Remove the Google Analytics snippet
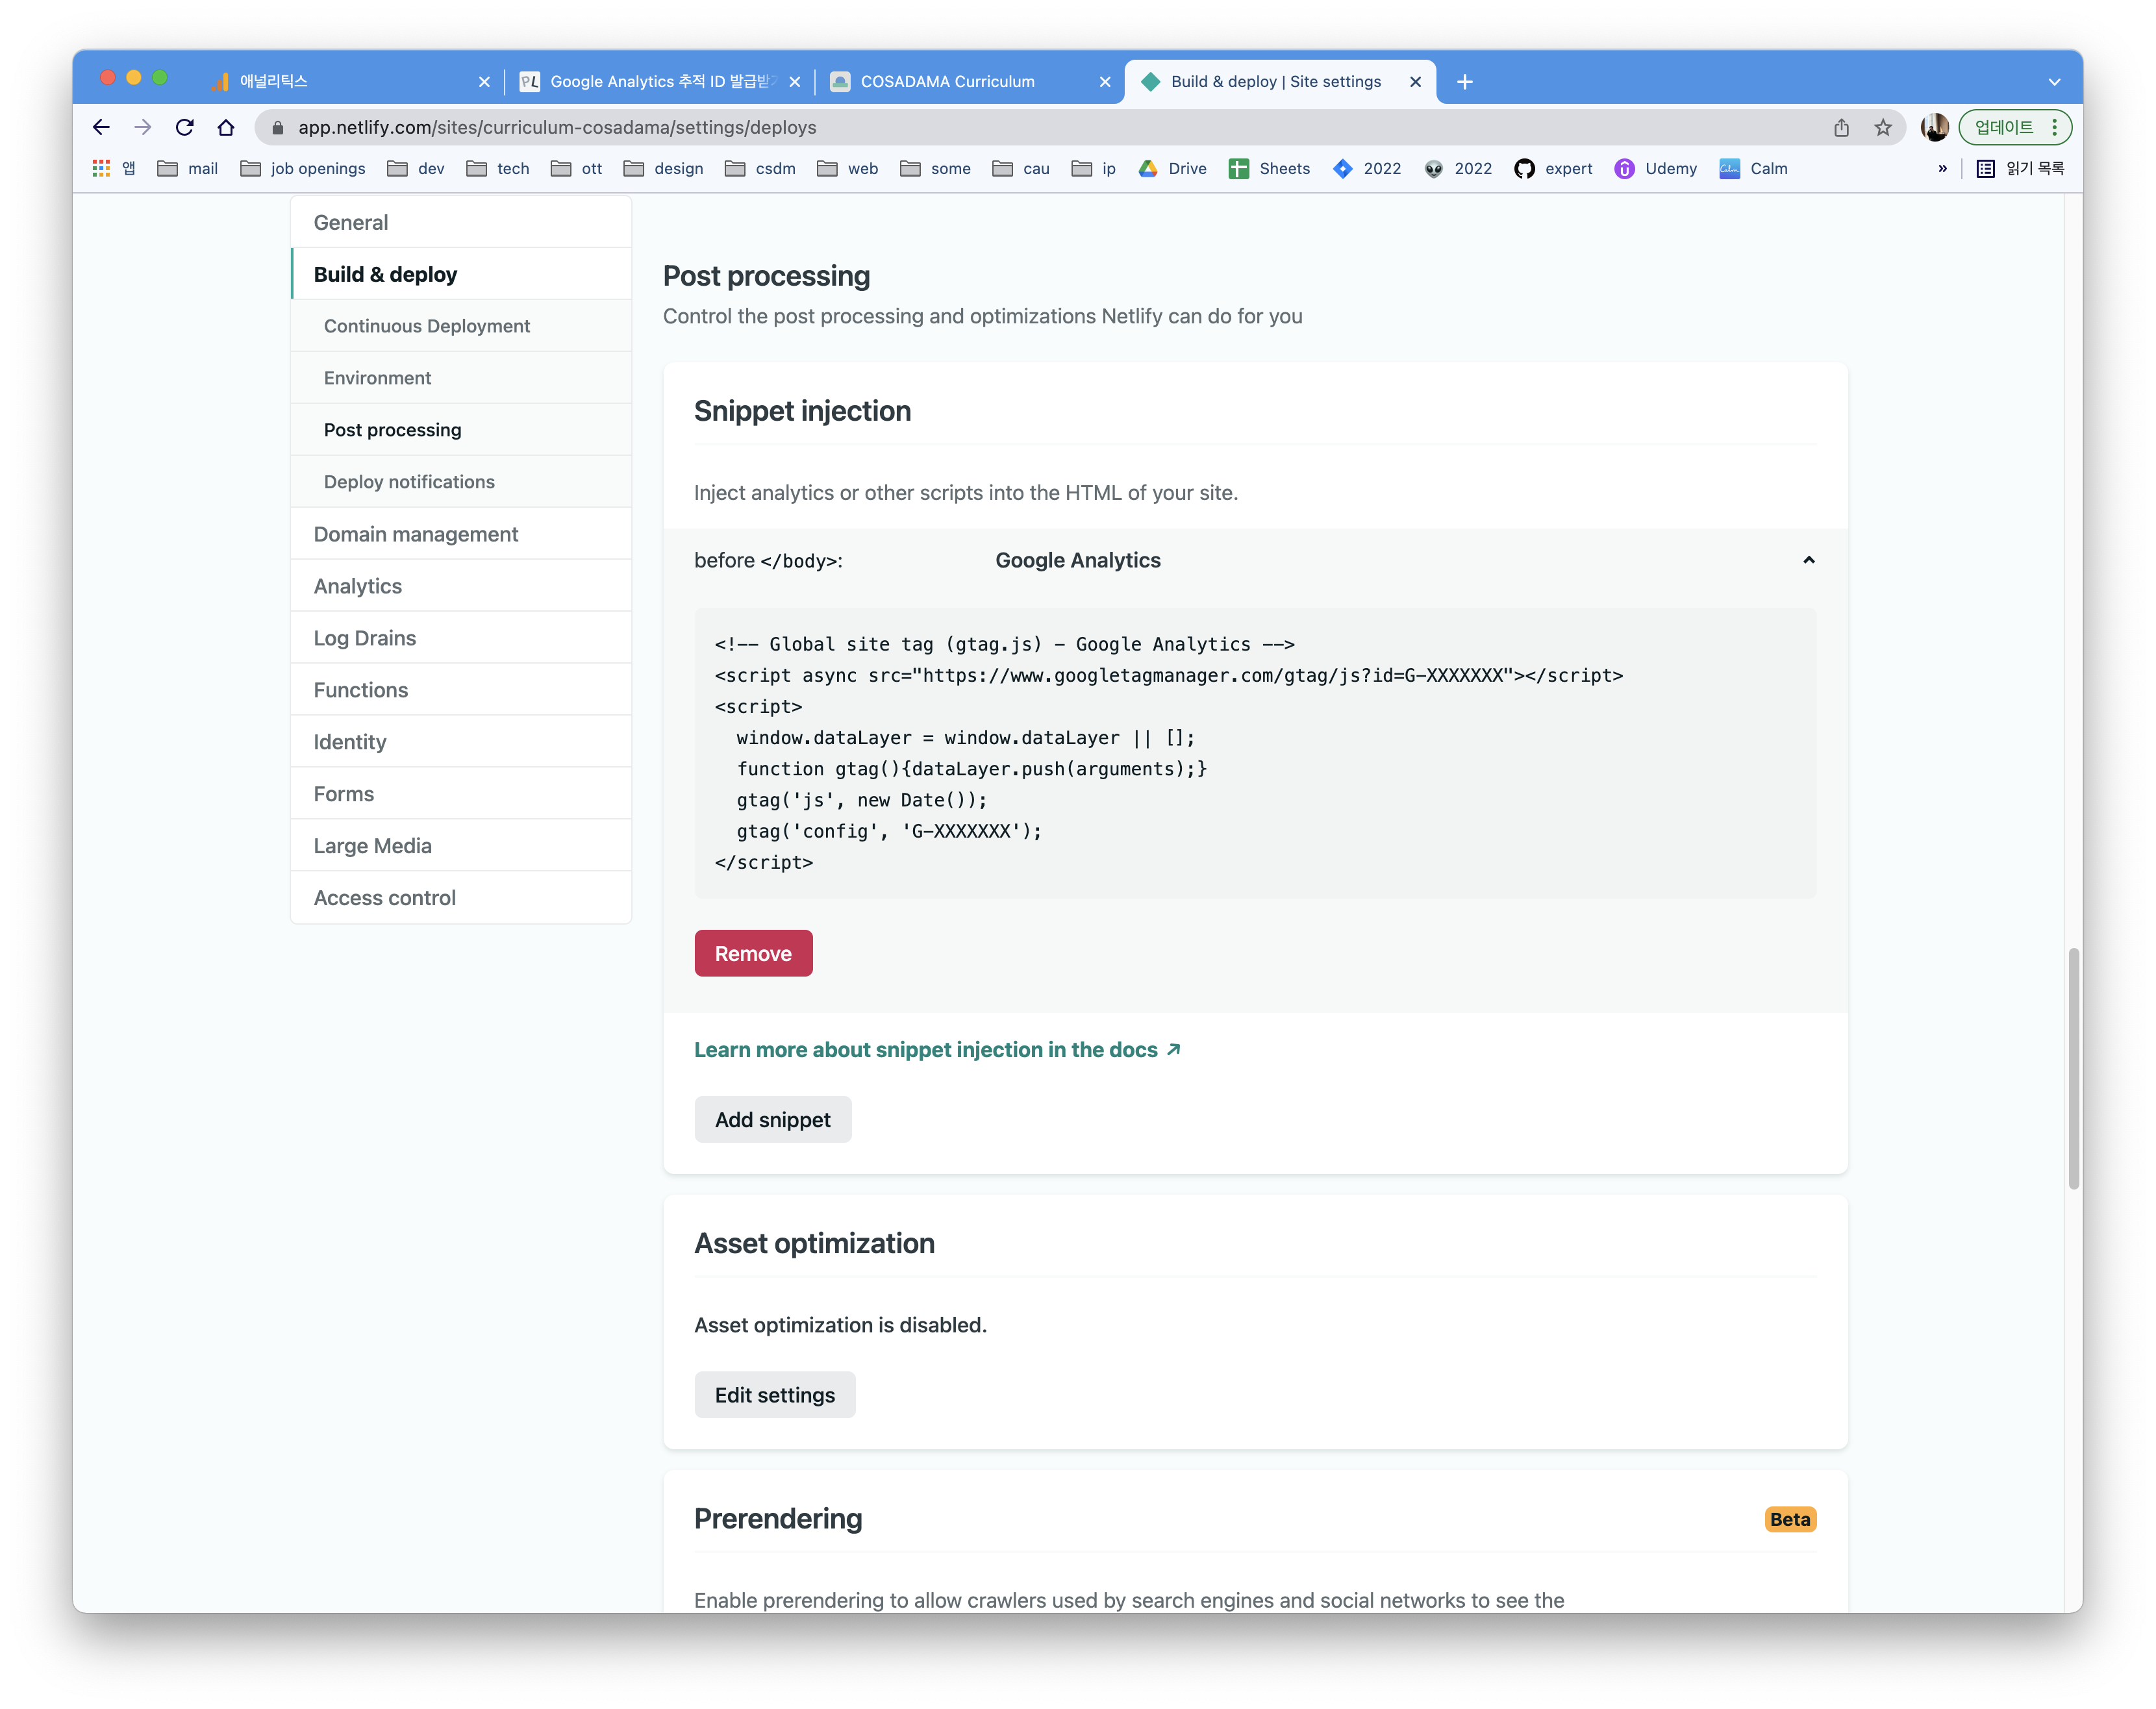 tap(753, 954)
